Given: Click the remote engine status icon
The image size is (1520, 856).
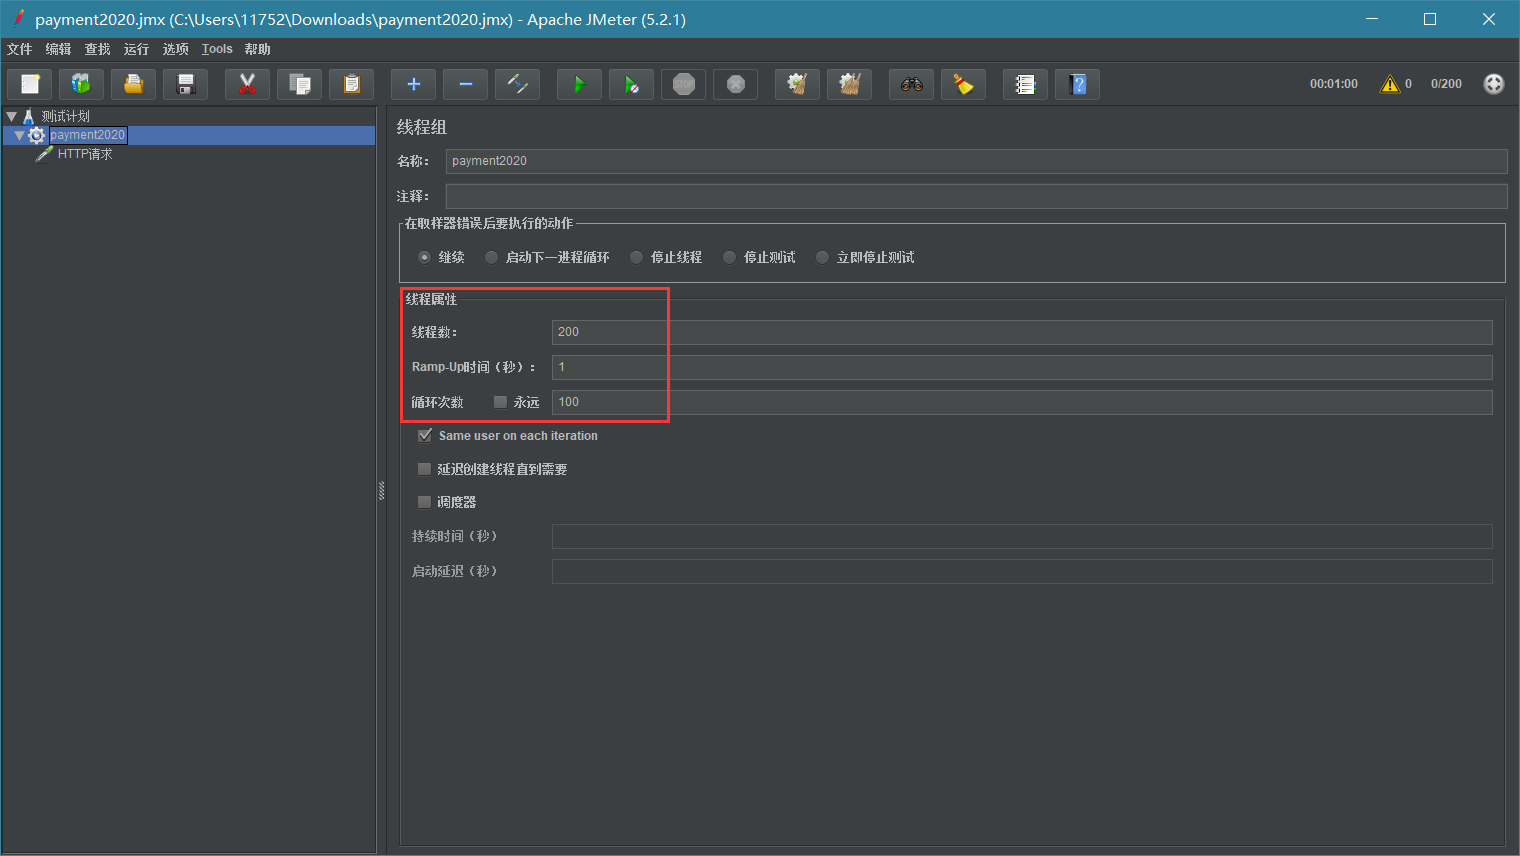Looking at the screenshot, I should [1494, 84].
